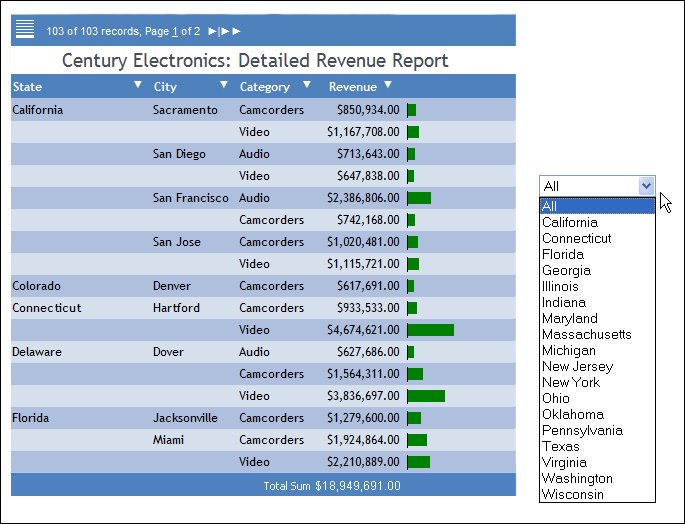Click the Hartford city cell

[x=176, y=308]
